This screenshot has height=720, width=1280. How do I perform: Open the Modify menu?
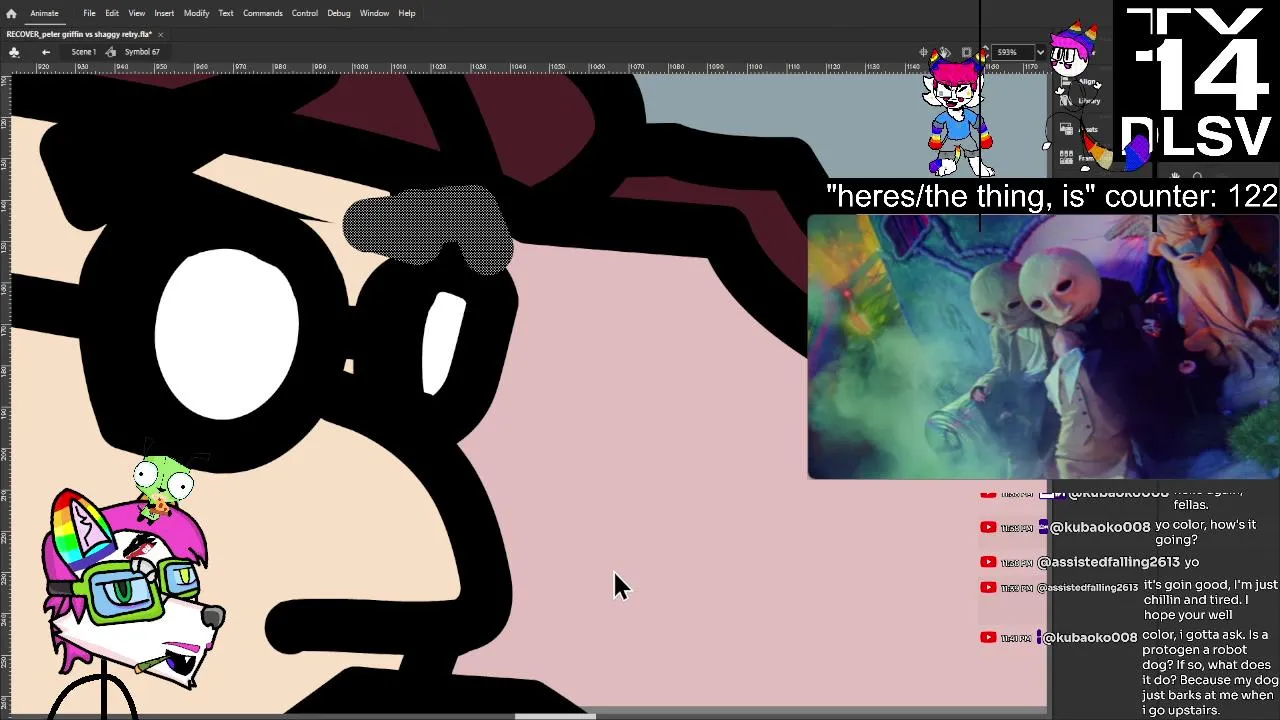click(x=196, y=13)
